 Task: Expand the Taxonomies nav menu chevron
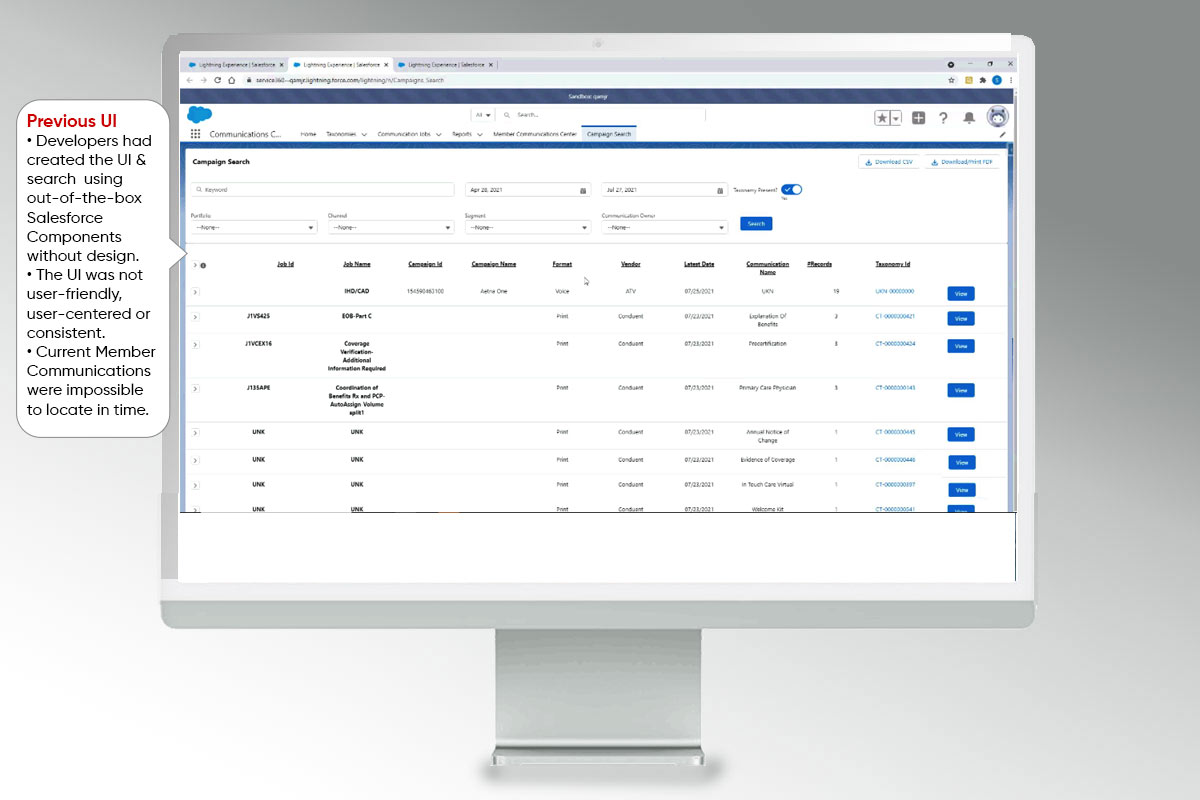(x=364, y=134)
